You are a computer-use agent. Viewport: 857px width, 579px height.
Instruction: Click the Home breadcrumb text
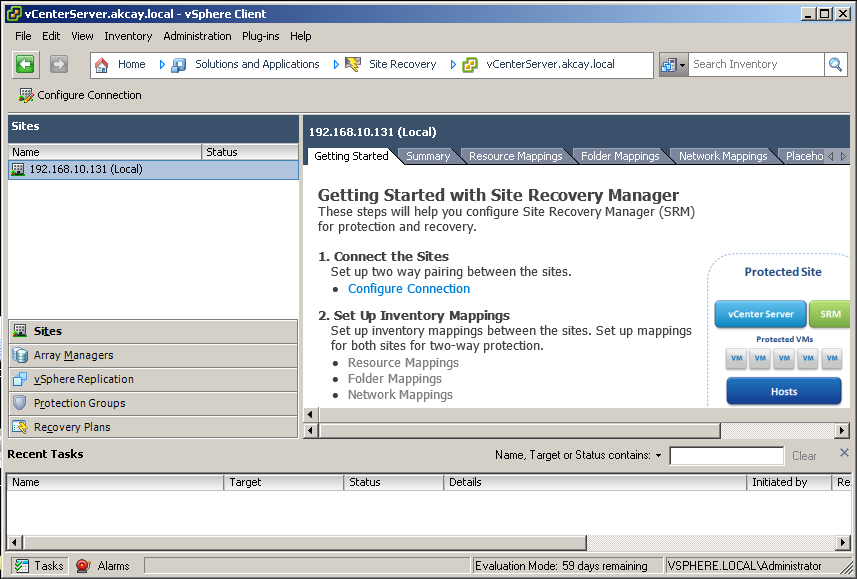click(132, 65)
